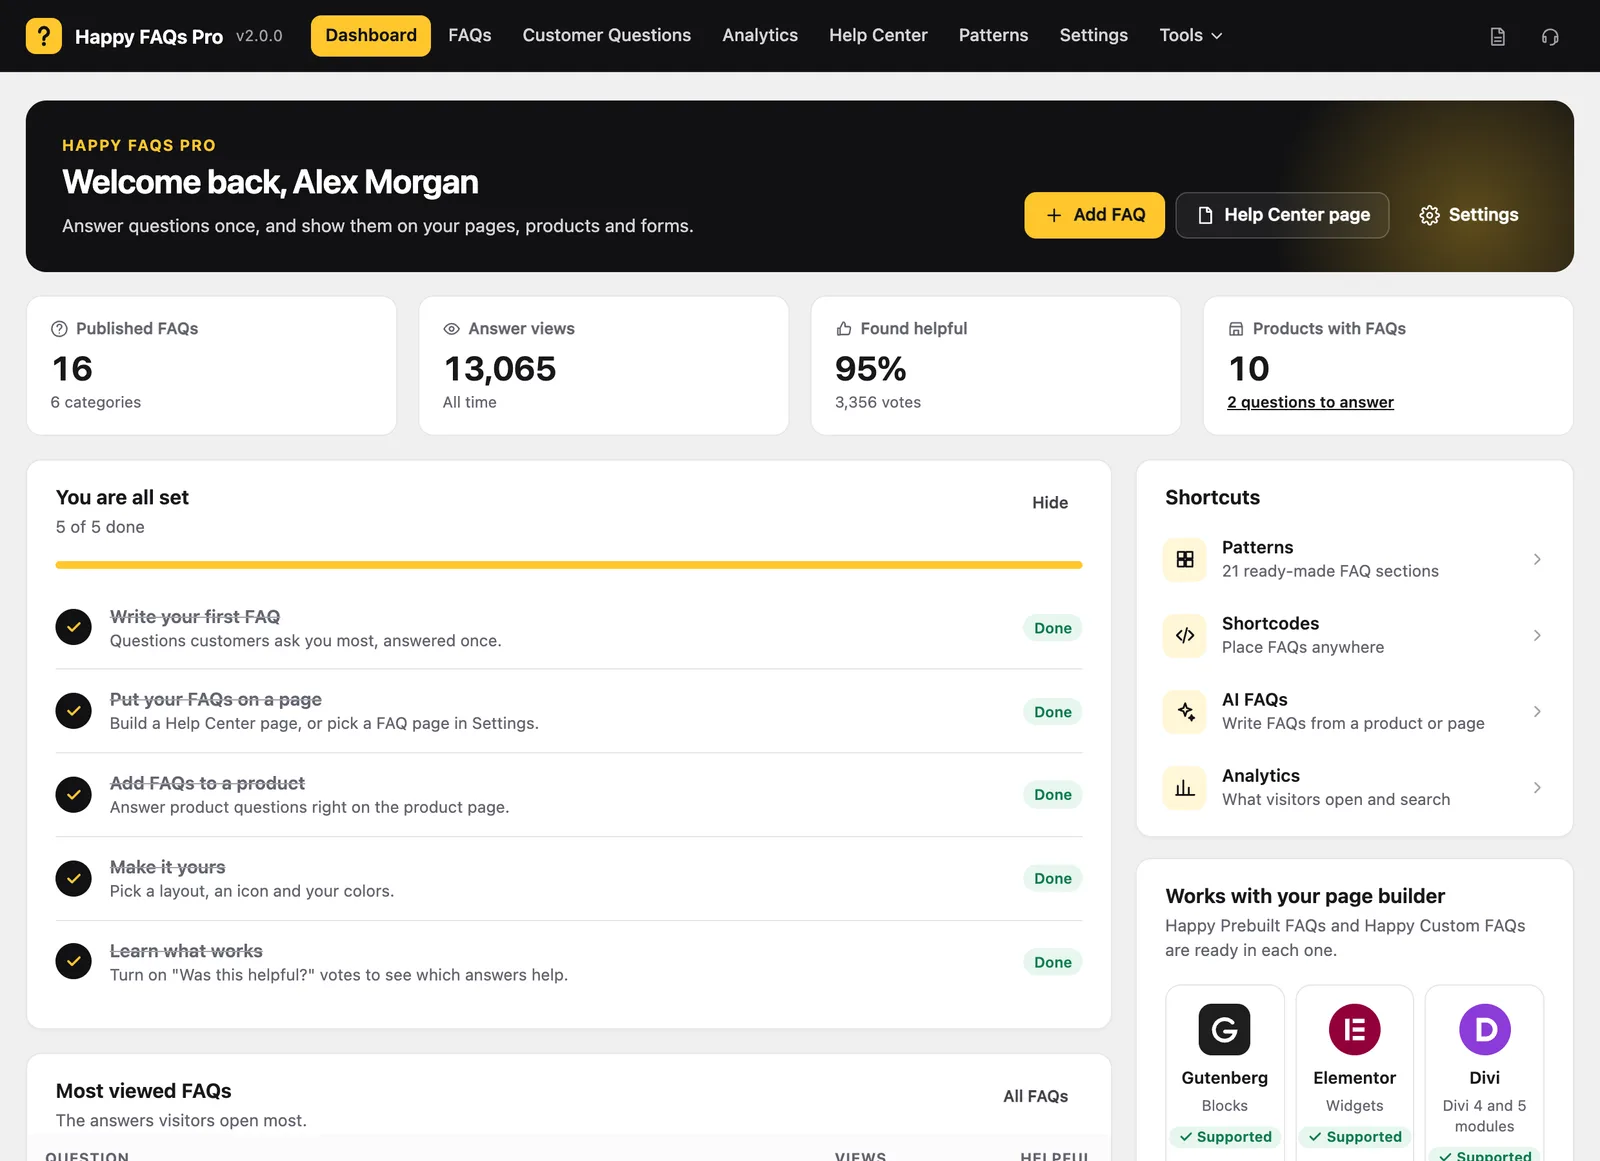Toggle the checkmark for Learn what works
Screen dimensions: 1600x1161
(x=73, y=962)
